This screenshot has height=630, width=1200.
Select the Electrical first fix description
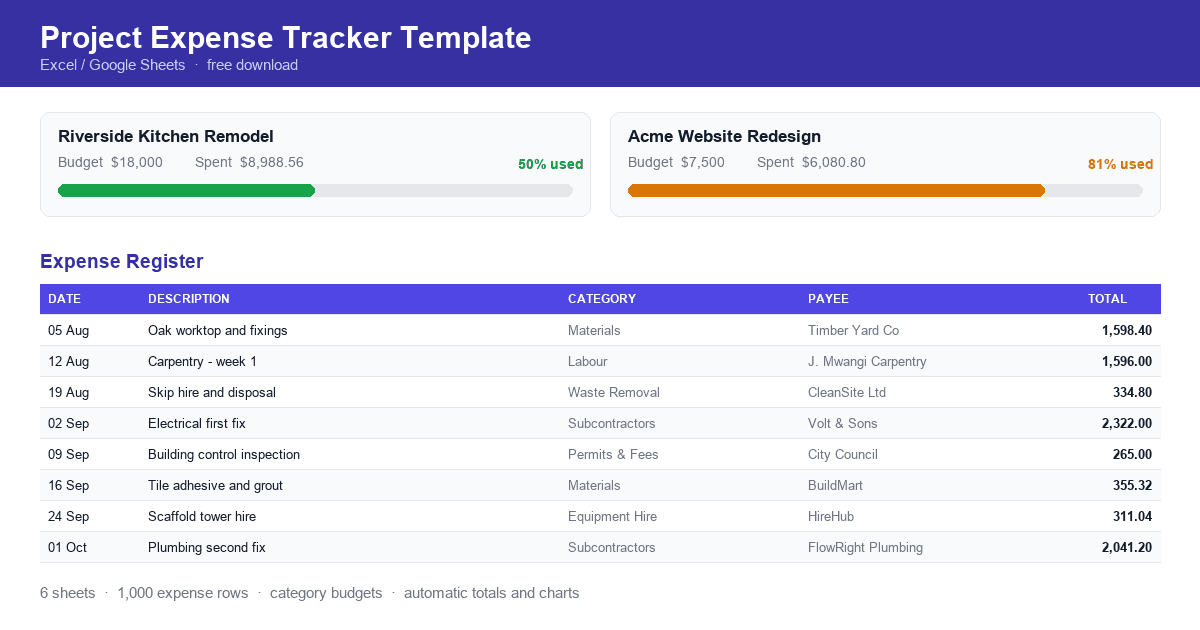coord(197,423)
